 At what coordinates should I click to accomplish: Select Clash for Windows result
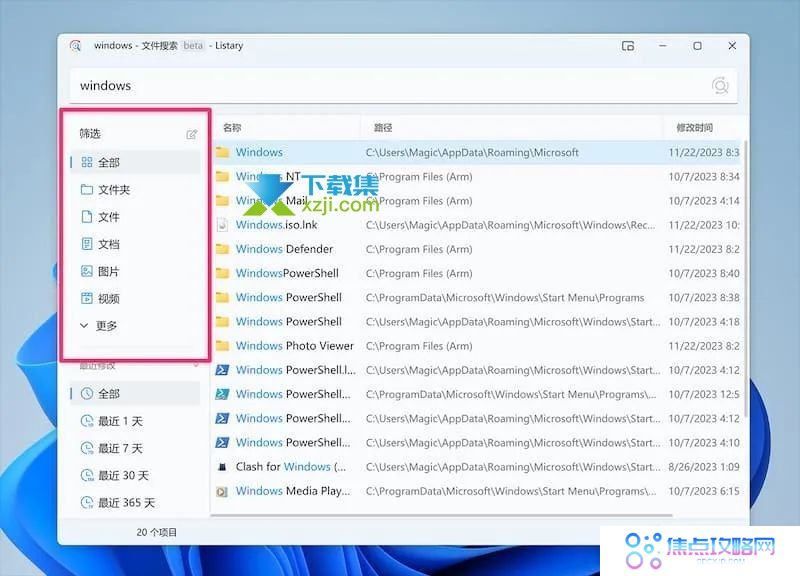point(477,467)
